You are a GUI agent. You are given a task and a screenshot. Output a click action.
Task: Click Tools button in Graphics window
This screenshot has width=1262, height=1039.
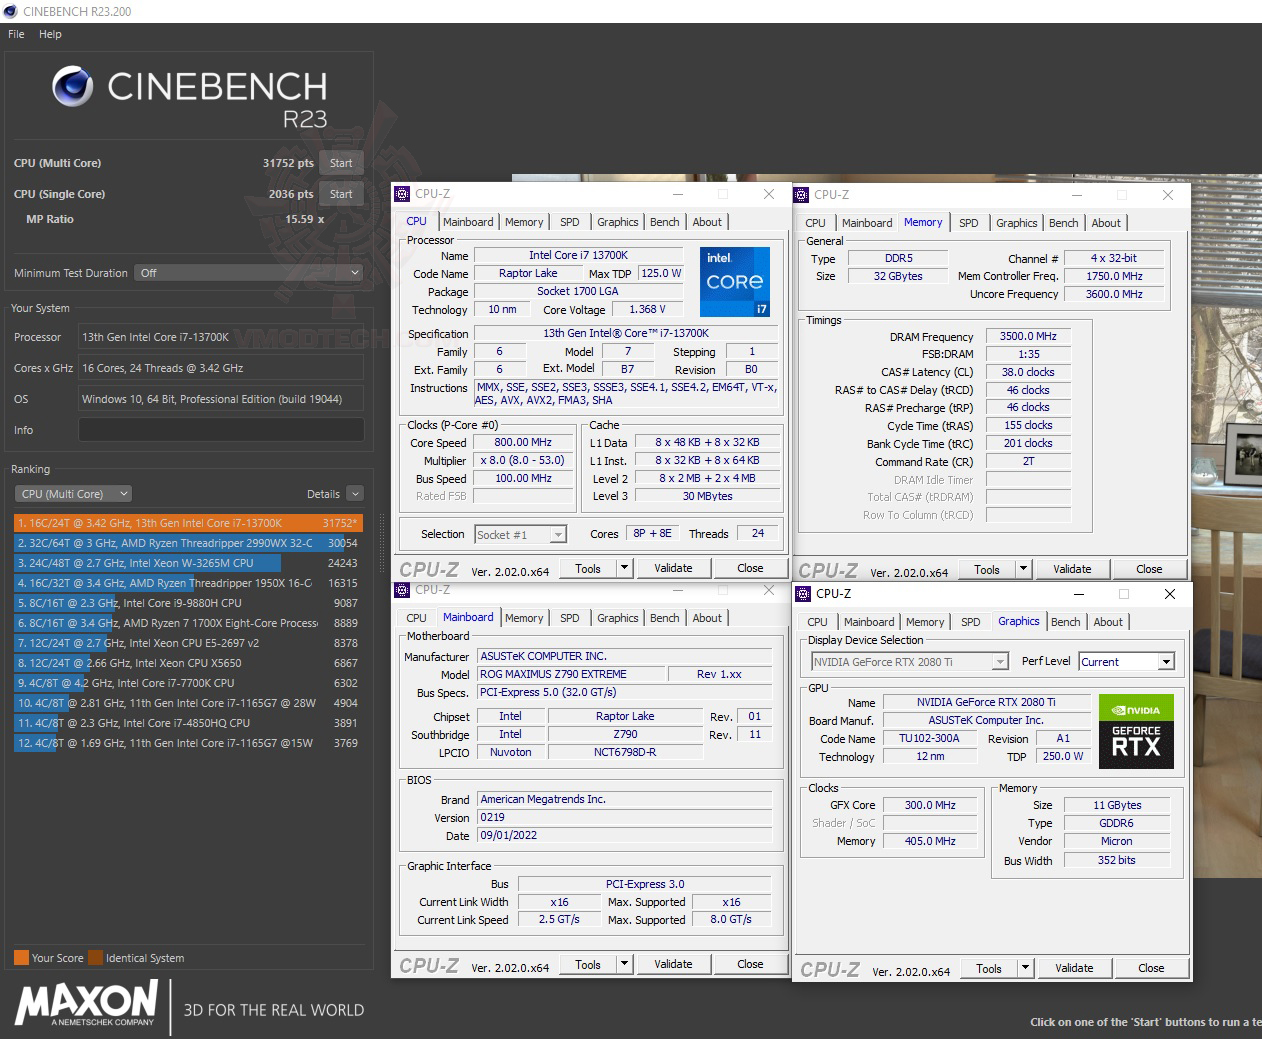coord(989,968)
